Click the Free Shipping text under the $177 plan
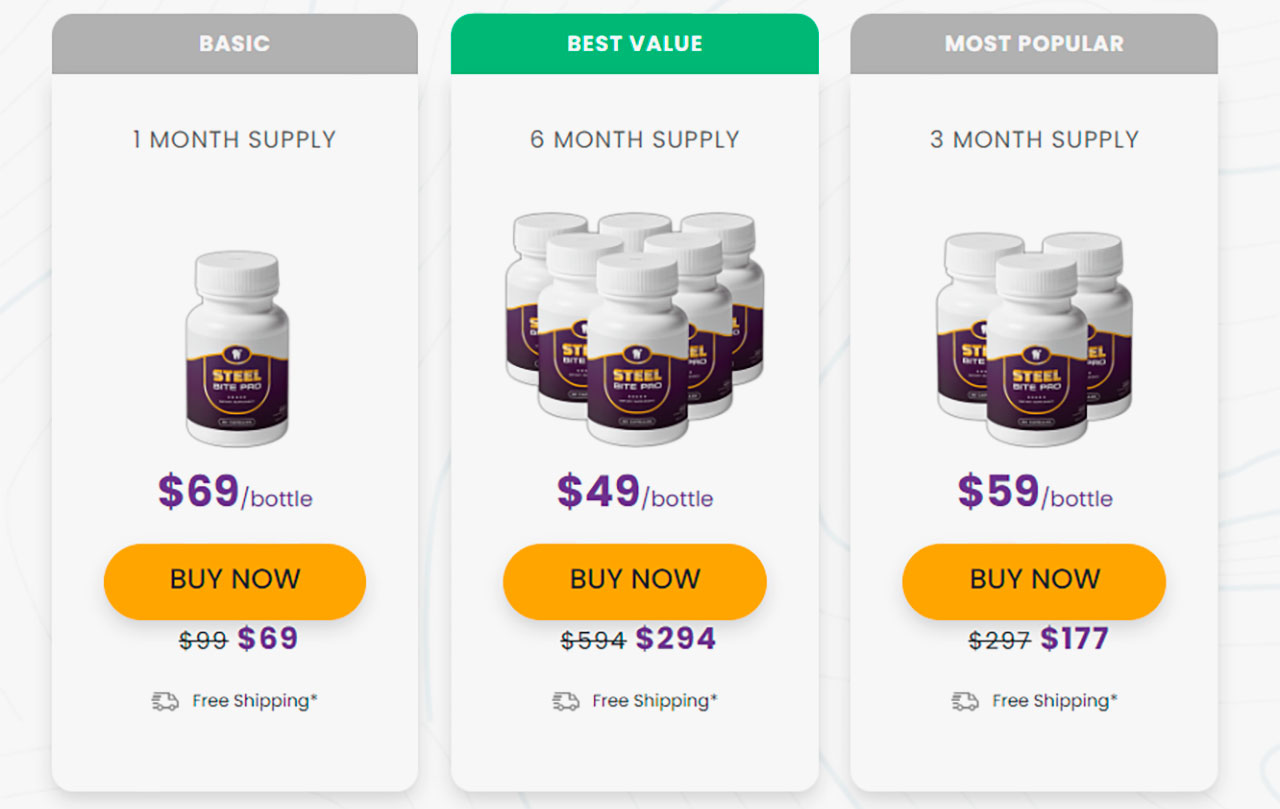1280x809 pixels. [x=1054, y=701]
